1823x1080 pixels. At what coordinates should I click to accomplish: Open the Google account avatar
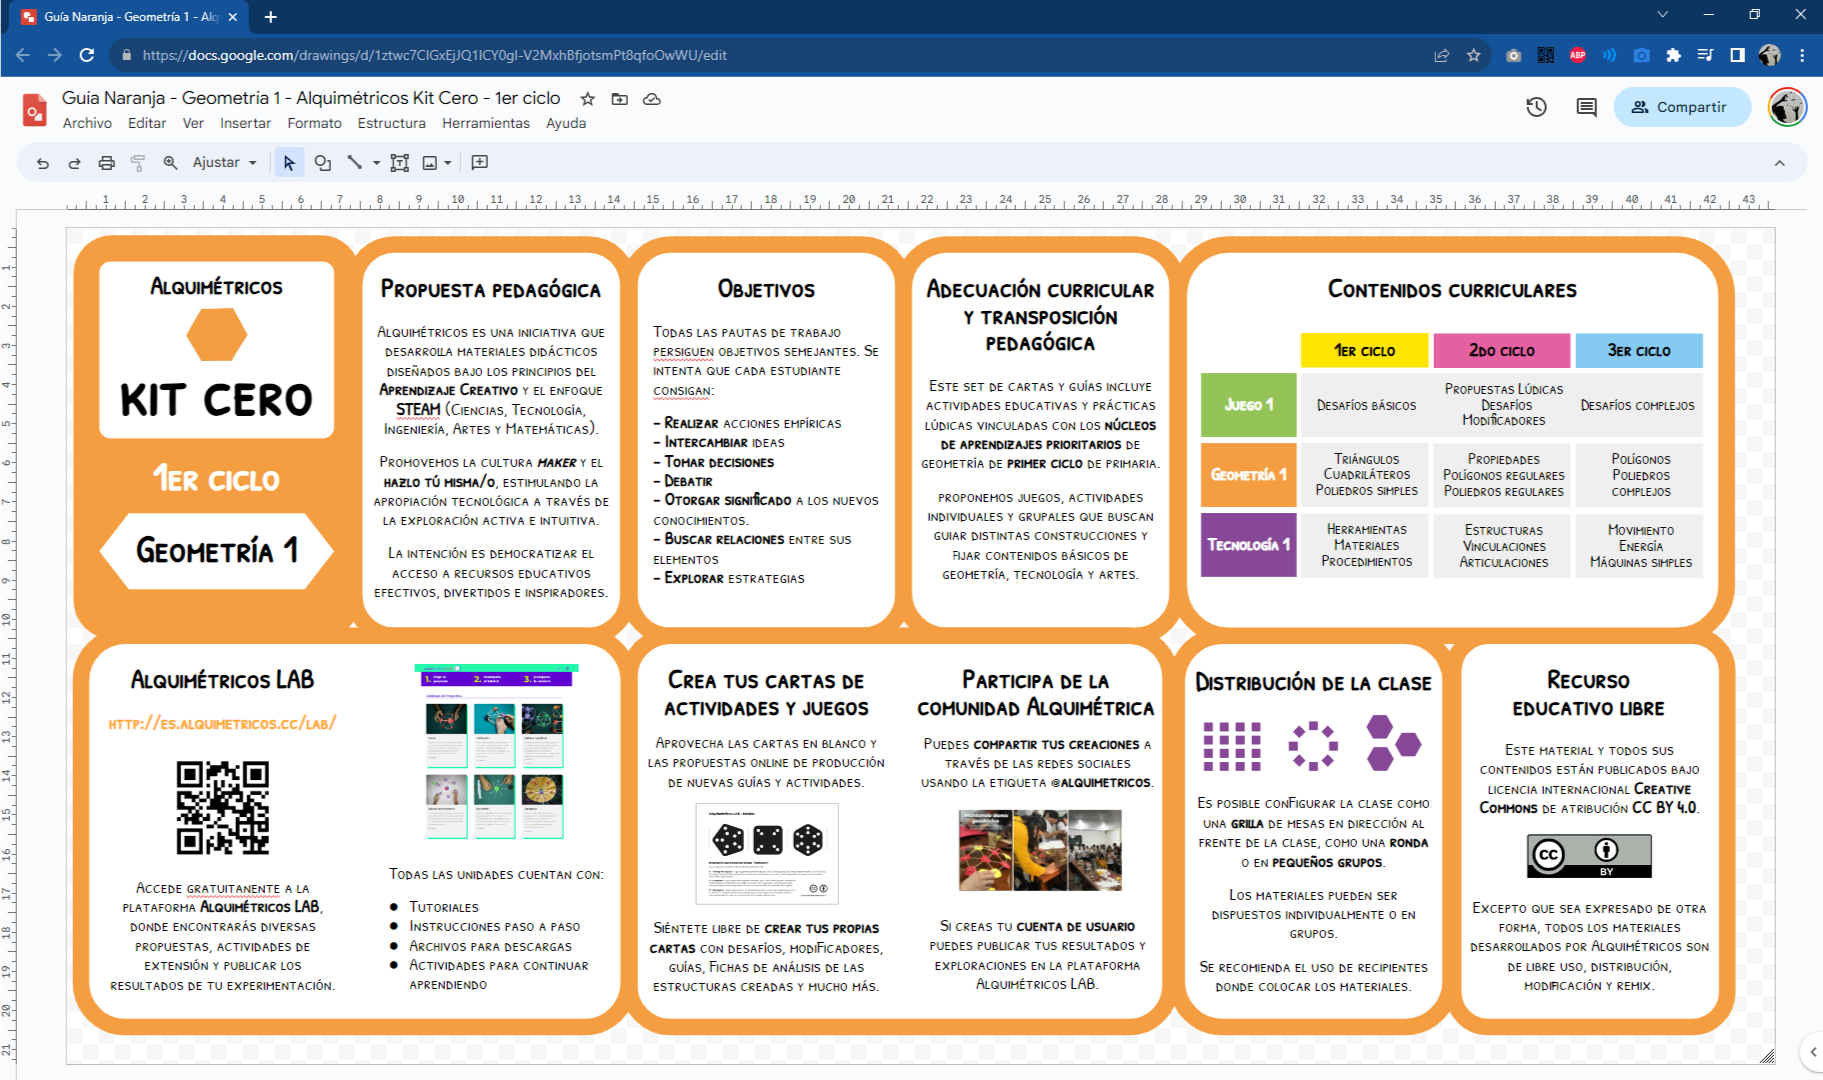click(1787, 107)
